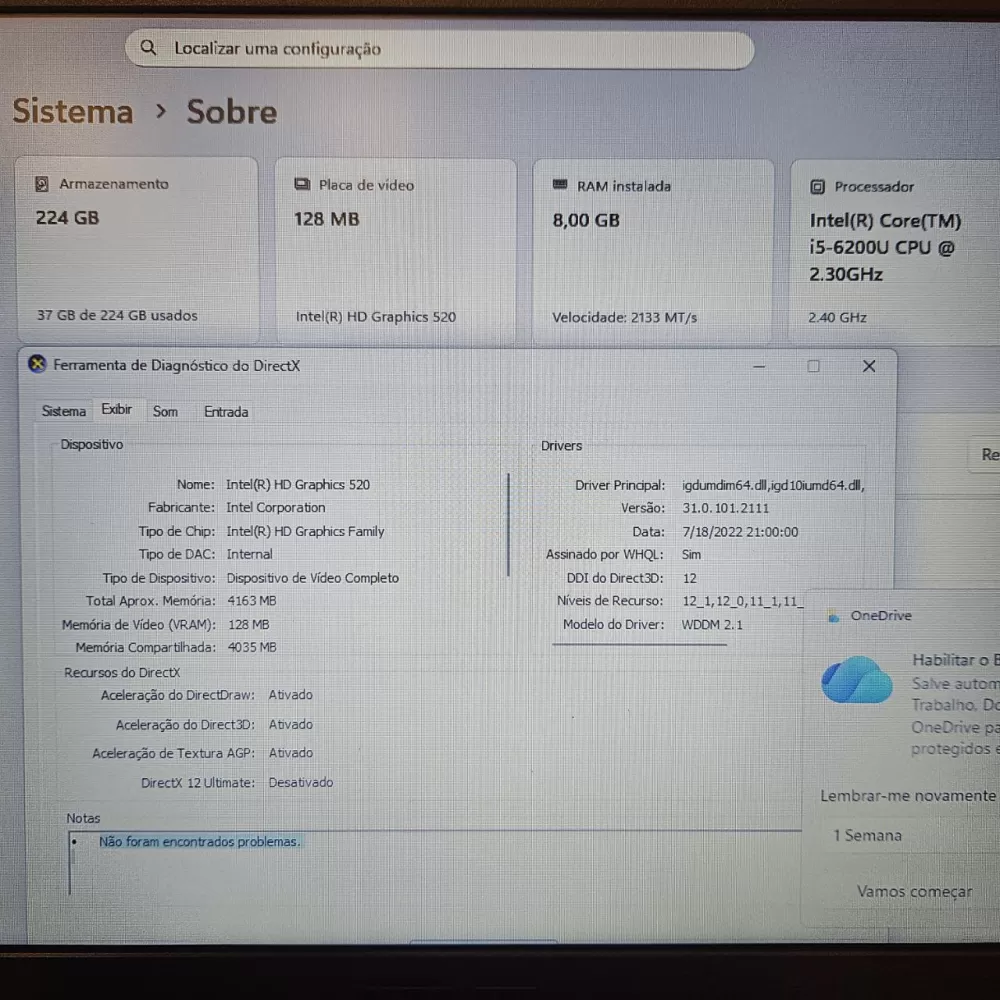
Task: Expand the 1 Semana reminder dropdown
Action: (900, 835)
